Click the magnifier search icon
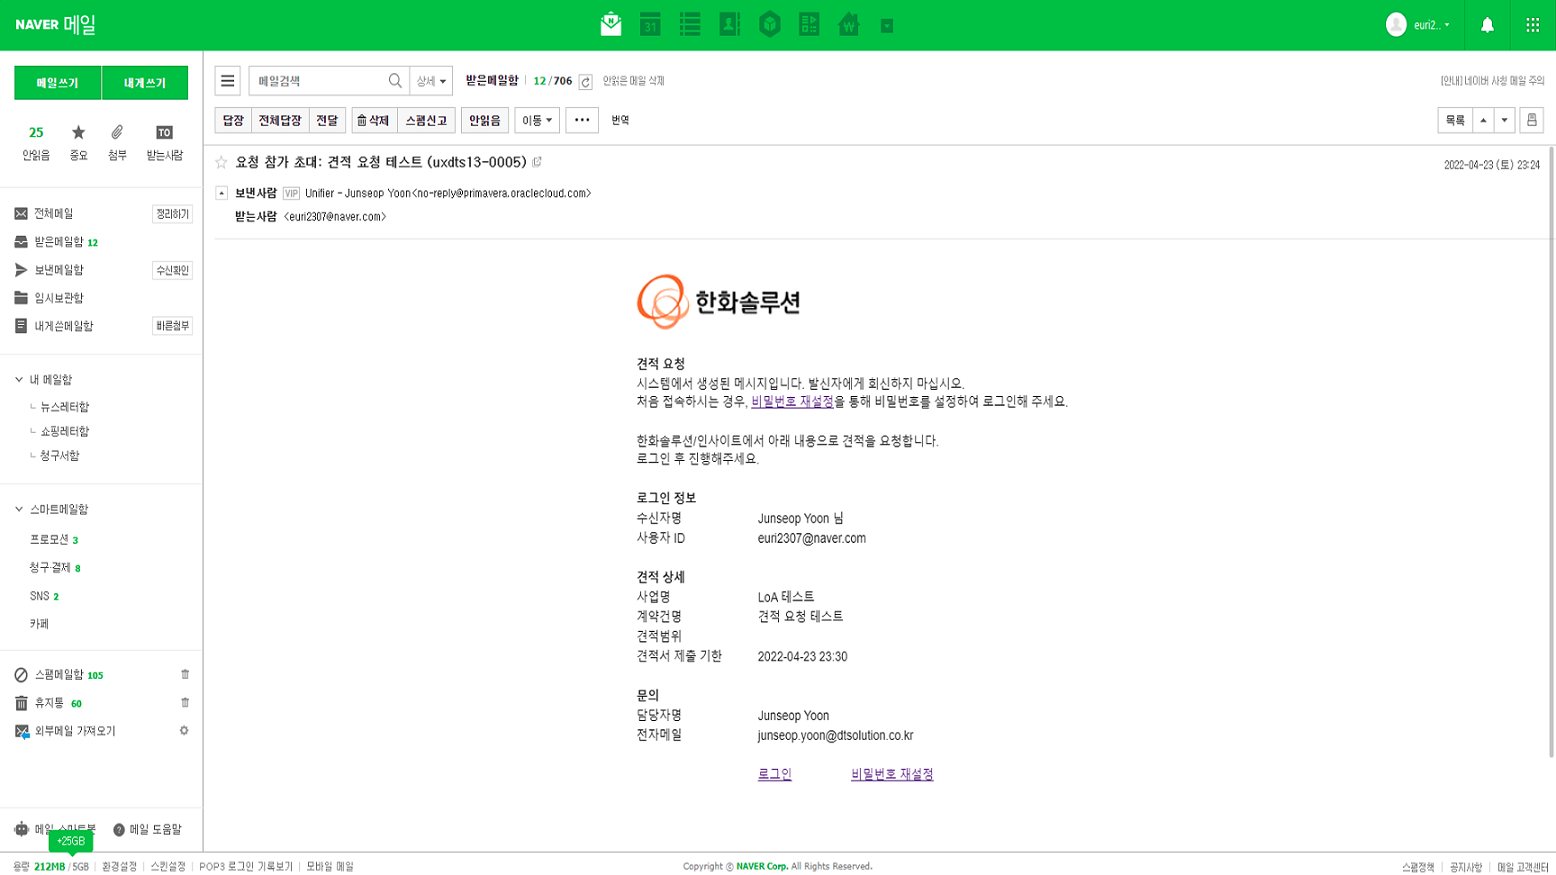The height and width of the screenshot is (875, 1556). pyautogui.click(x=395, y=81)
